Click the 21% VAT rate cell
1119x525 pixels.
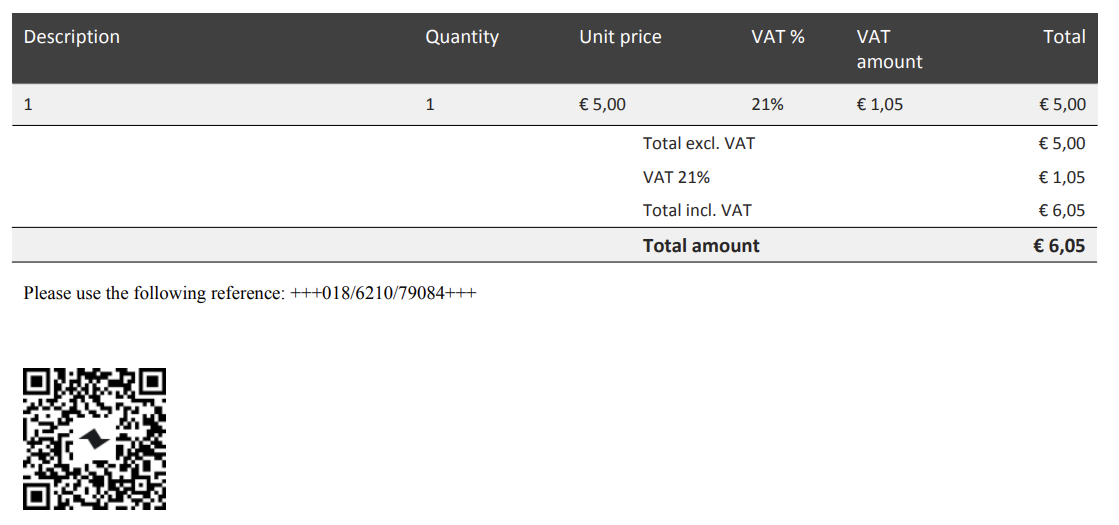click(767, 104)
